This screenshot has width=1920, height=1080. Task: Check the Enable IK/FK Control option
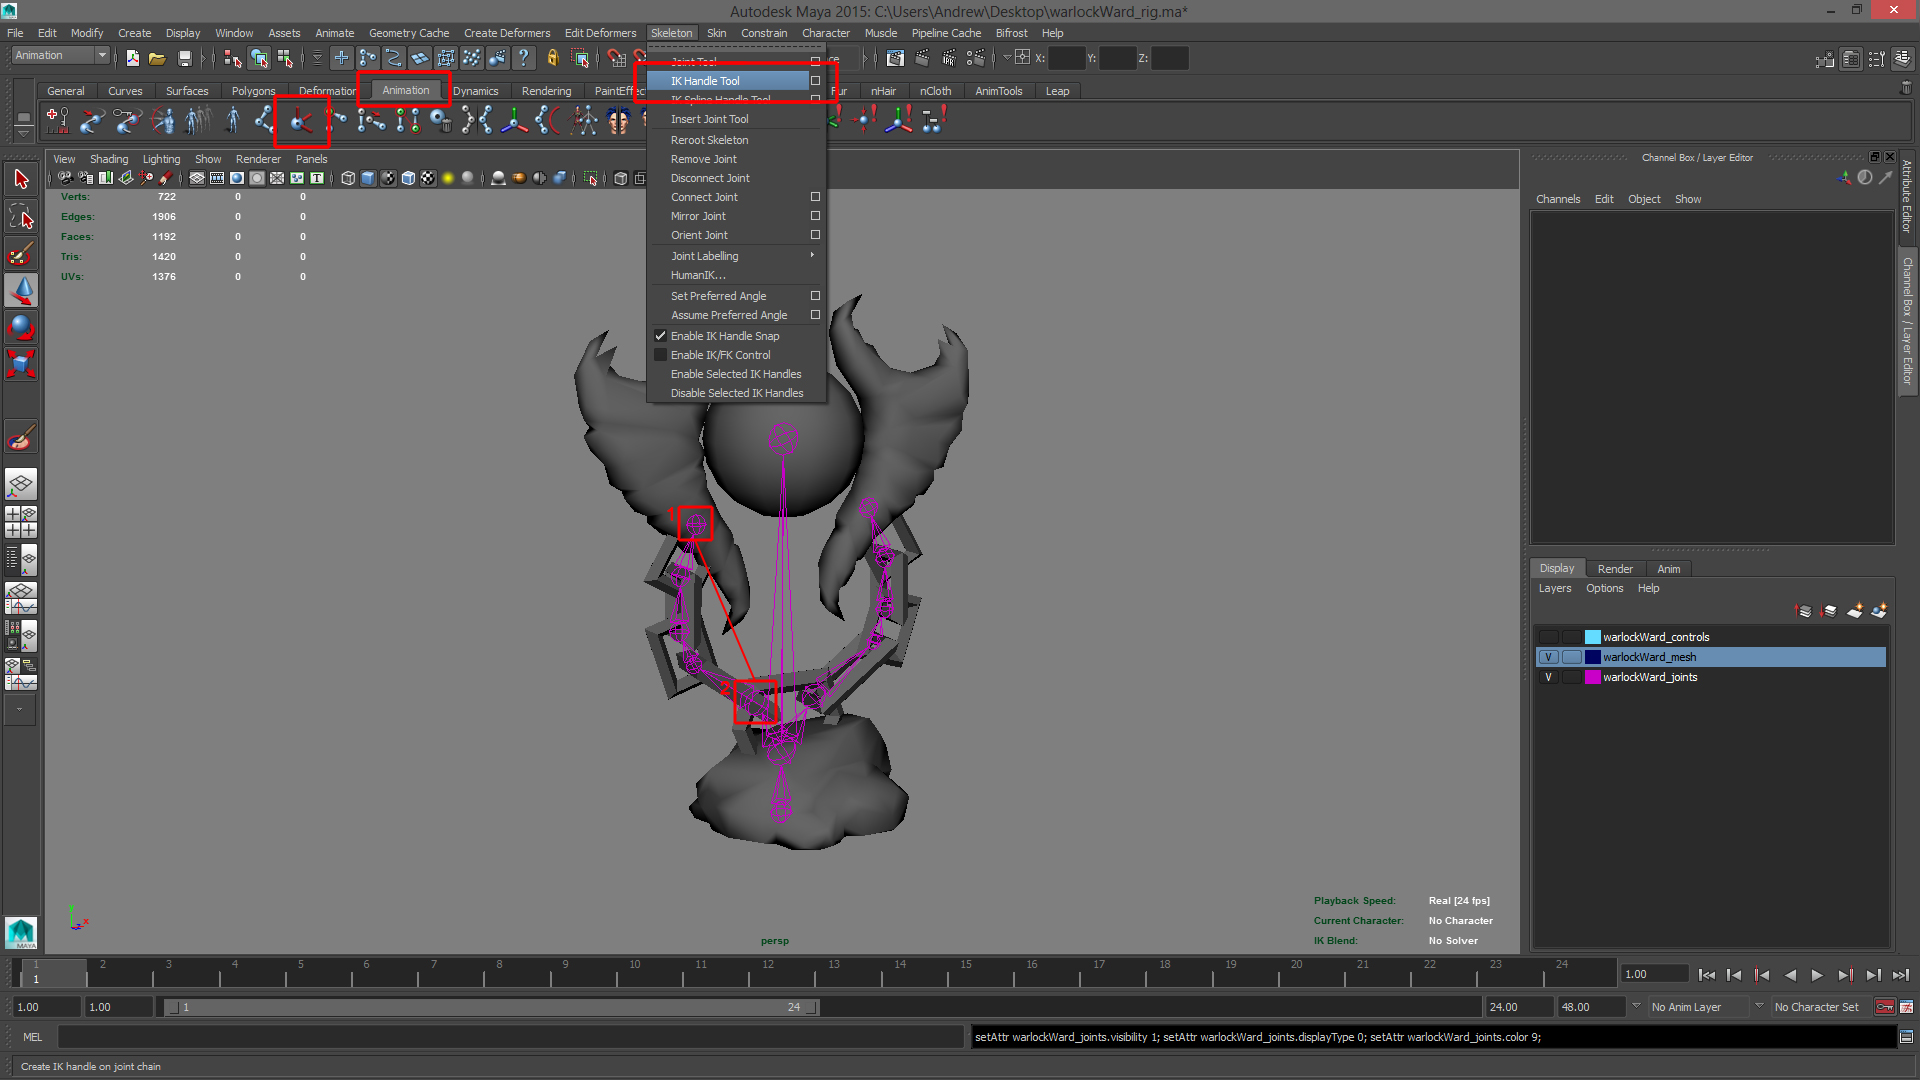tap(660, 355)
